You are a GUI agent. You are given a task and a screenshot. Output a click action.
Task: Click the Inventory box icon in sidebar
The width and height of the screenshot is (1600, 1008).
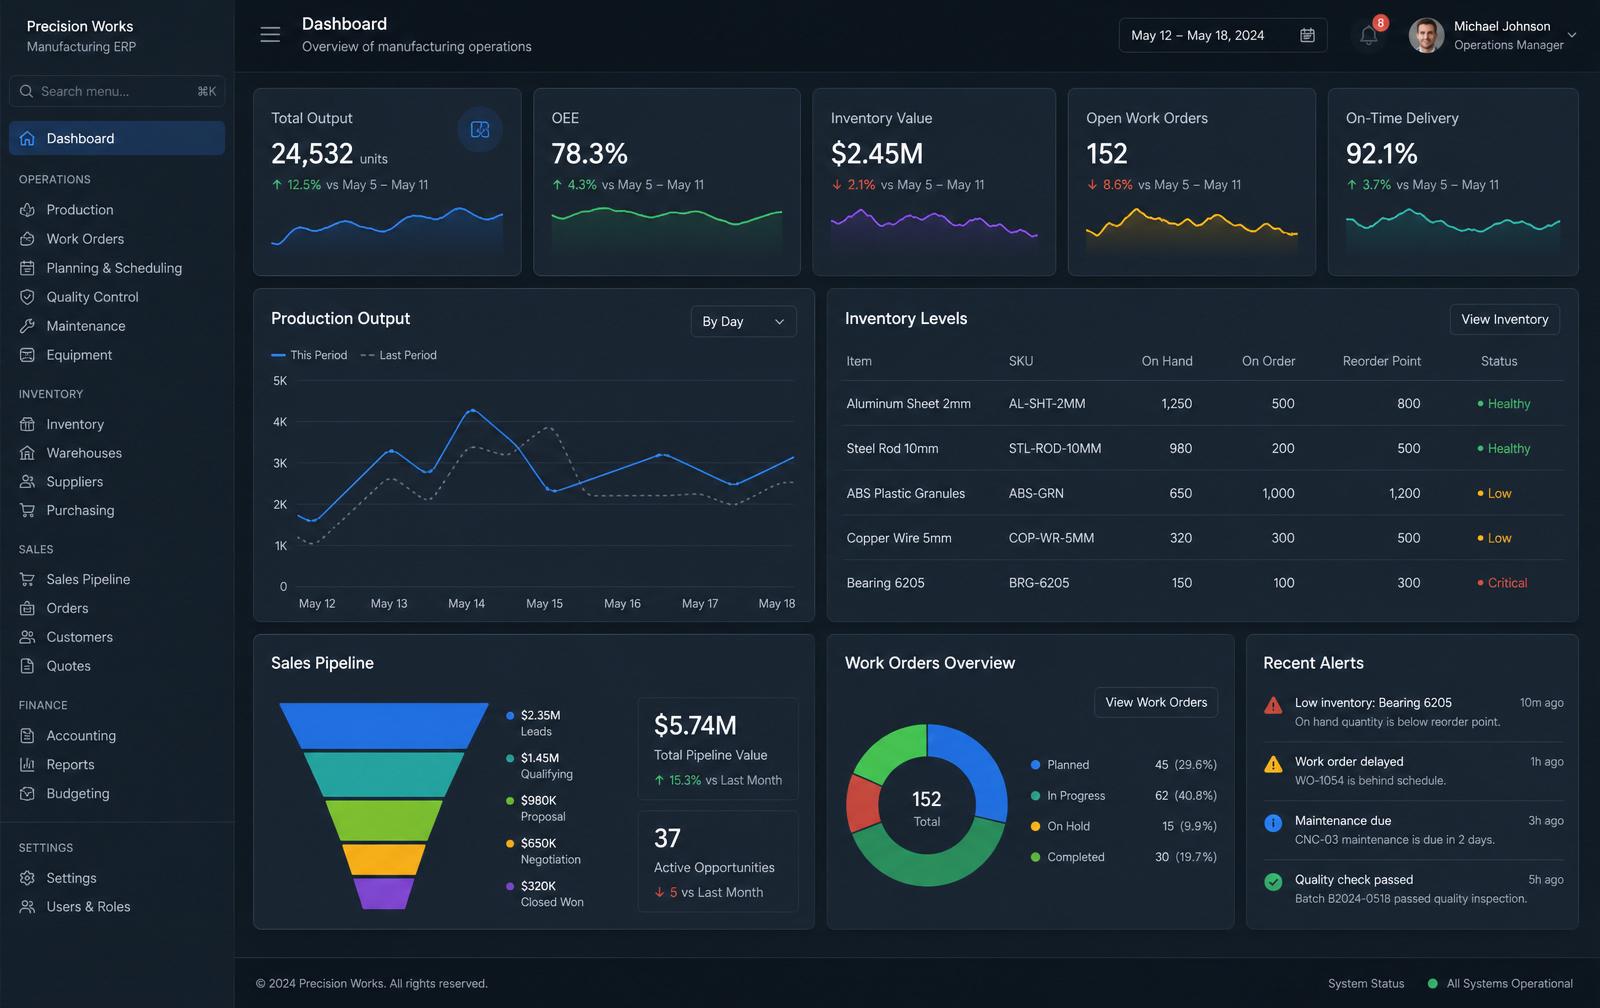click(x=28, y=424)
